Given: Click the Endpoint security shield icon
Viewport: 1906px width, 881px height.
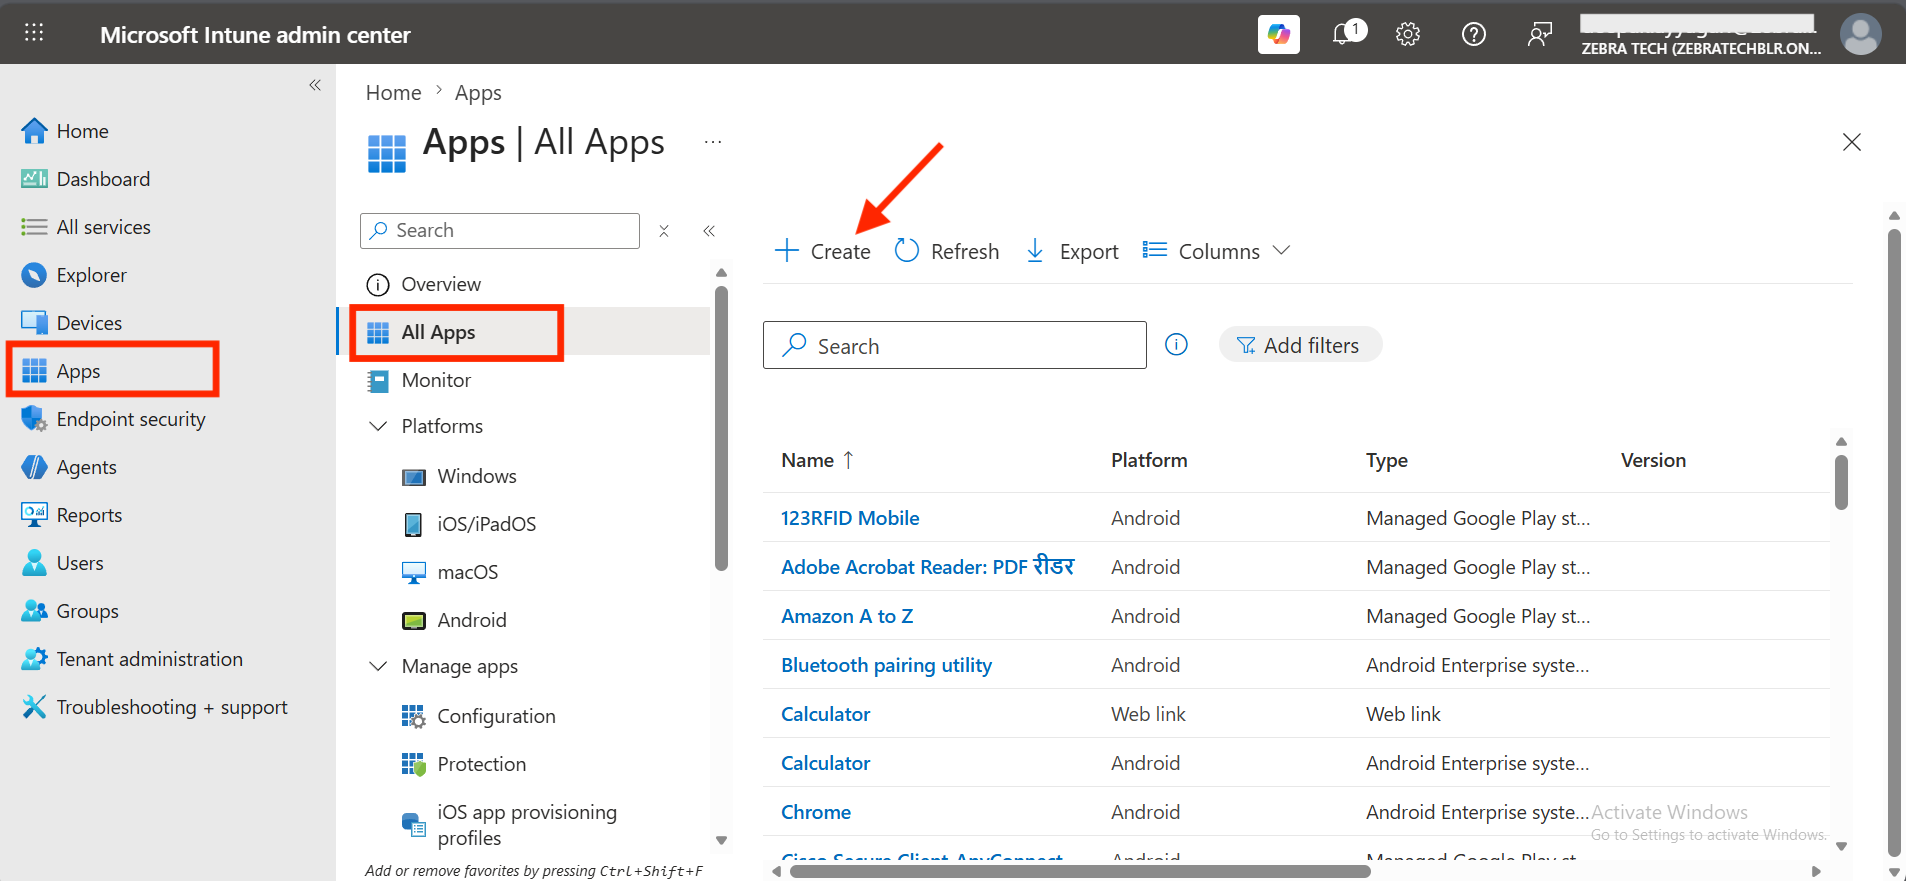Looking at the screenshot, I should [x=34, y=419].
